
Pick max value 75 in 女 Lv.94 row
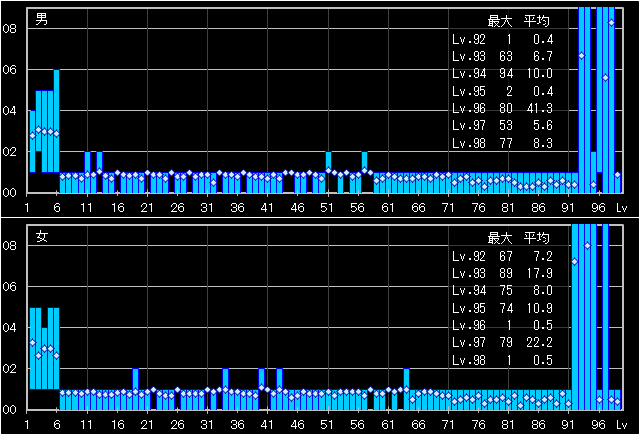[506, 291]
